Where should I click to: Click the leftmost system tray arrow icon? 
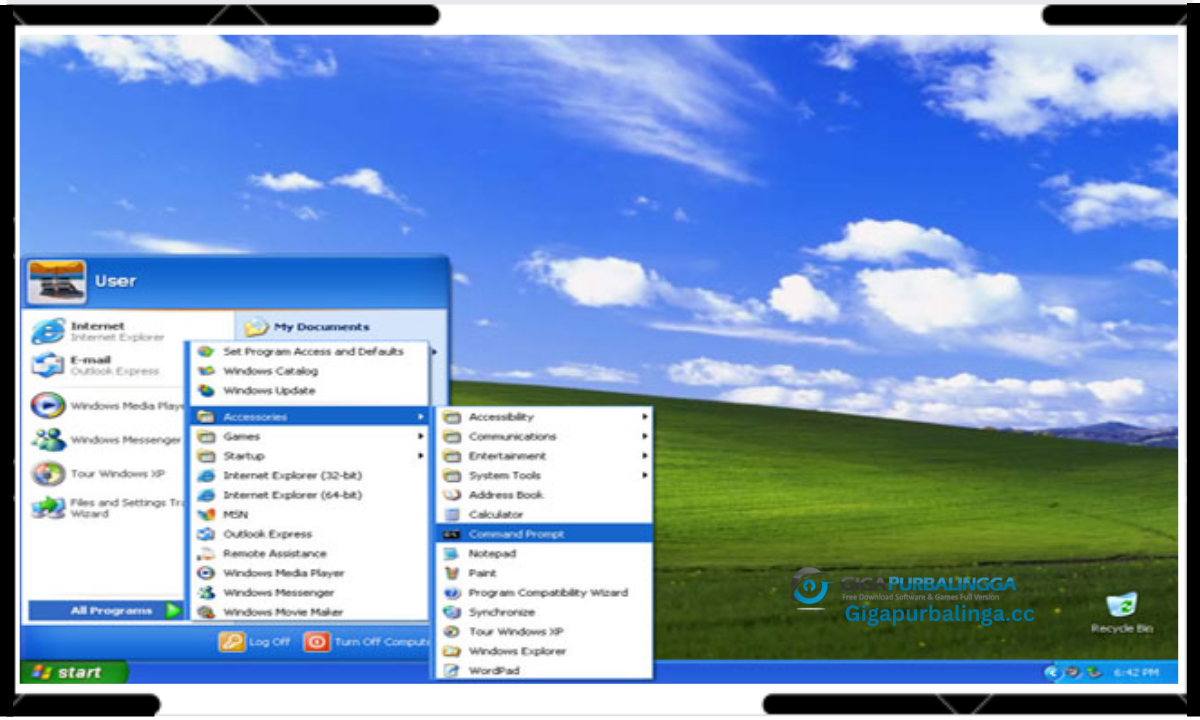tap(1051, 673)
